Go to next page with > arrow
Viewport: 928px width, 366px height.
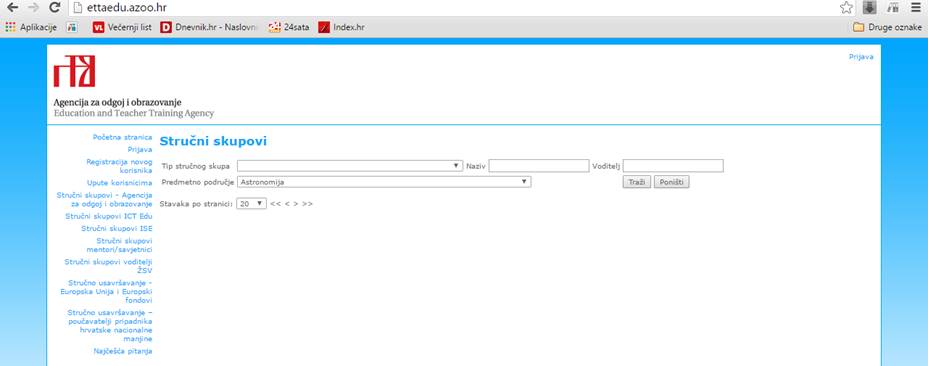pos(295,204)
